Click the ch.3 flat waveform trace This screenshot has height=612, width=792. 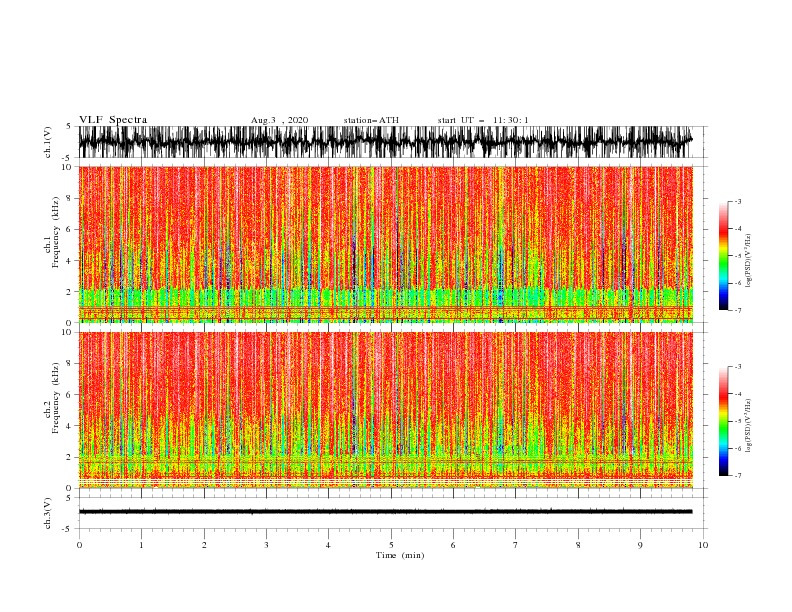(x=385, y=512)
